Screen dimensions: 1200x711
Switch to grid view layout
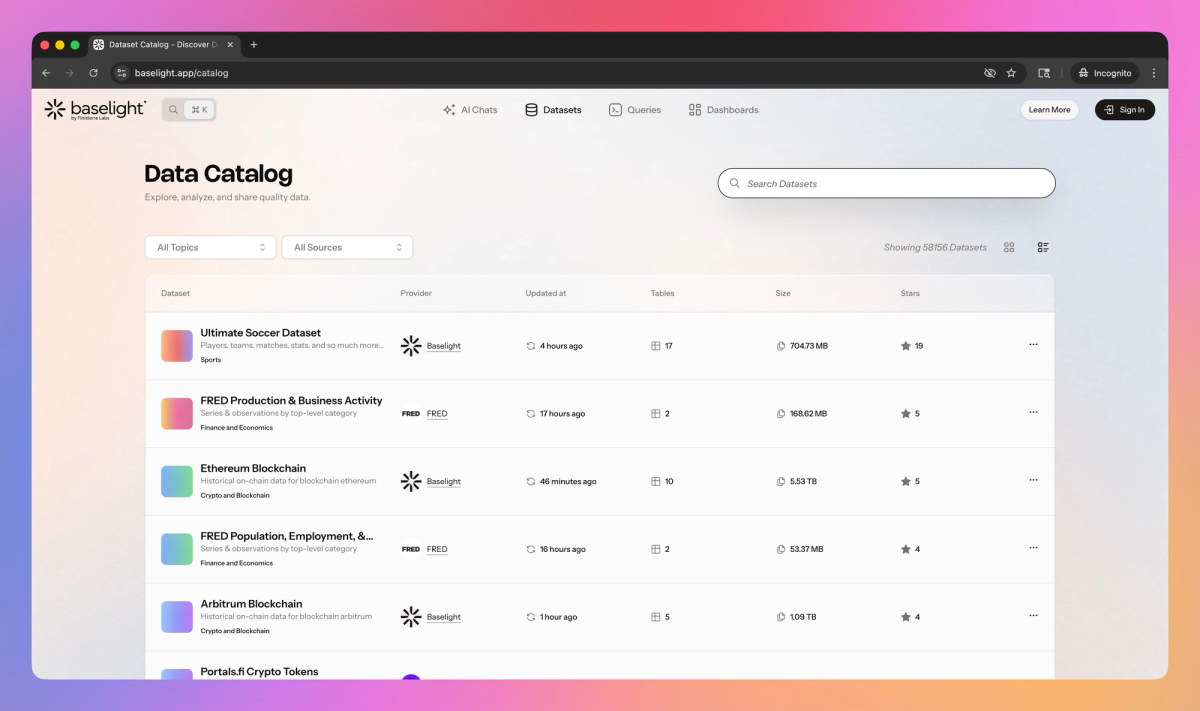coord(1009,247)
